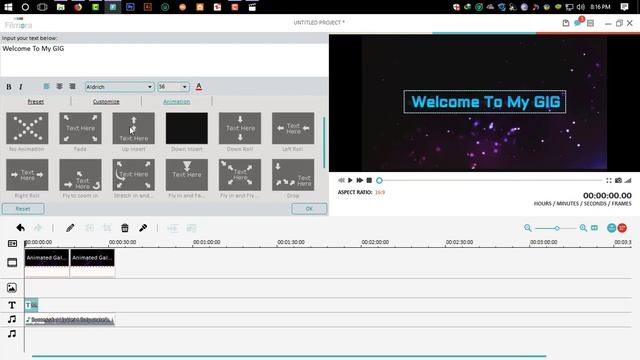The image size is (640, 360).
Task: Click the animation list scrollbar
Action: (x=324, y=143)
